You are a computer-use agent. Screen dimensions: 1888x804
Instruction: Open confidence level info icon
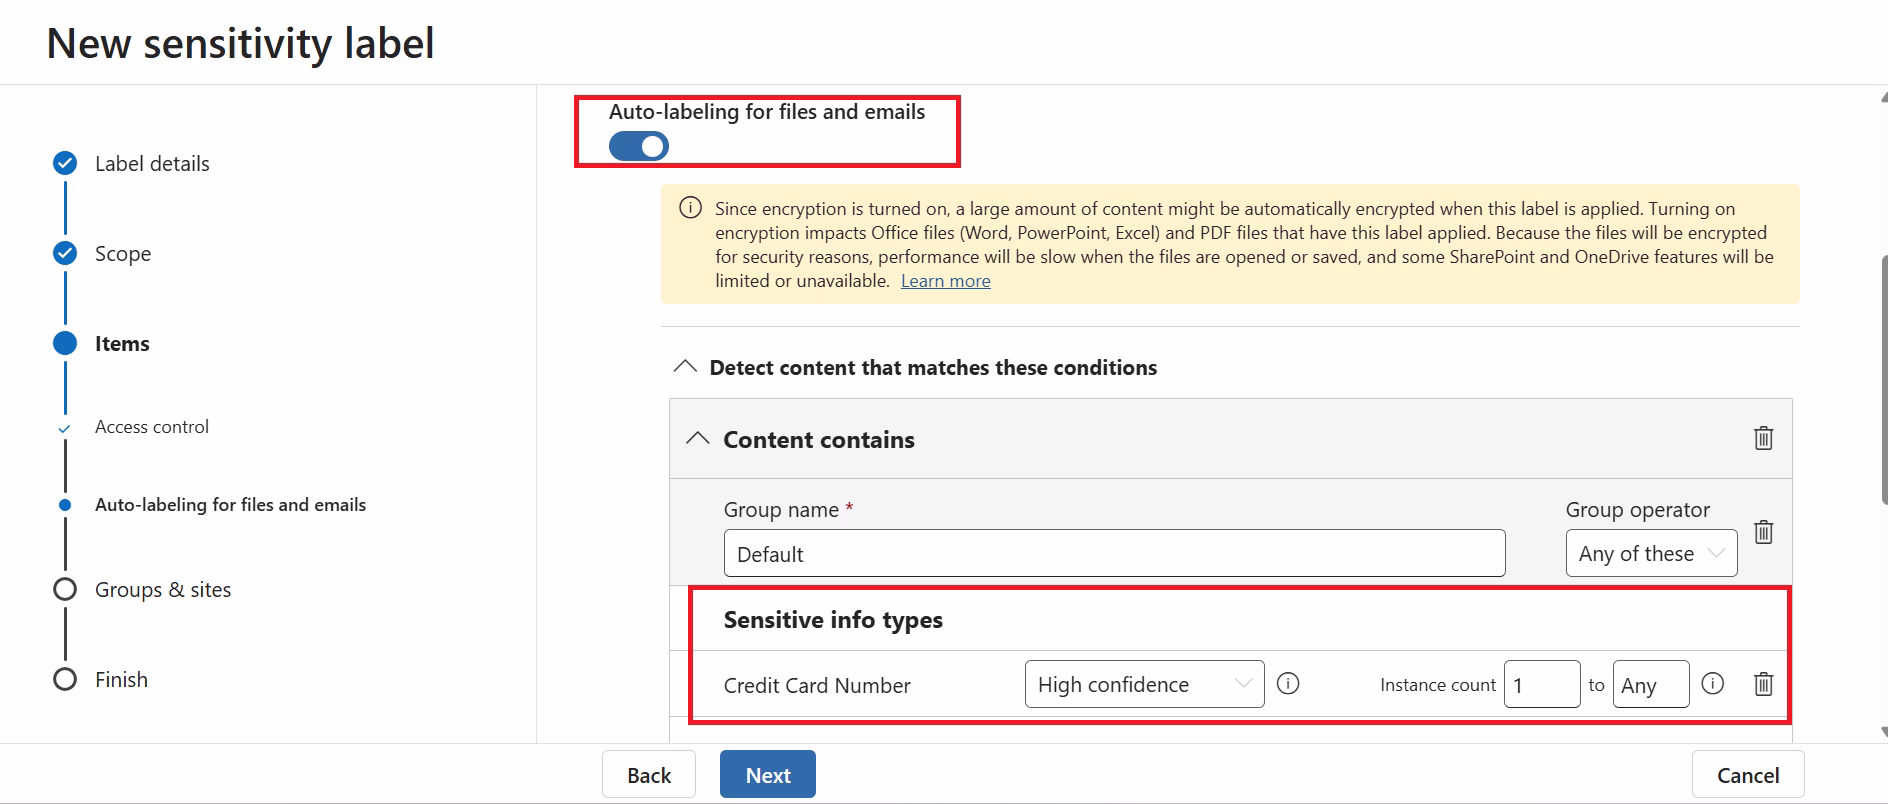point(1288,684)
